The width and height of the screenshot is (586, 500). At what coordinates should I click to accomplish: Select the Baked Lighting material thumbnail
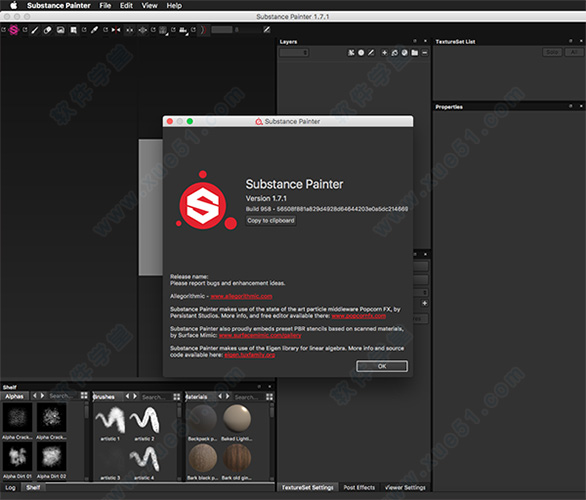coord(237,419)
